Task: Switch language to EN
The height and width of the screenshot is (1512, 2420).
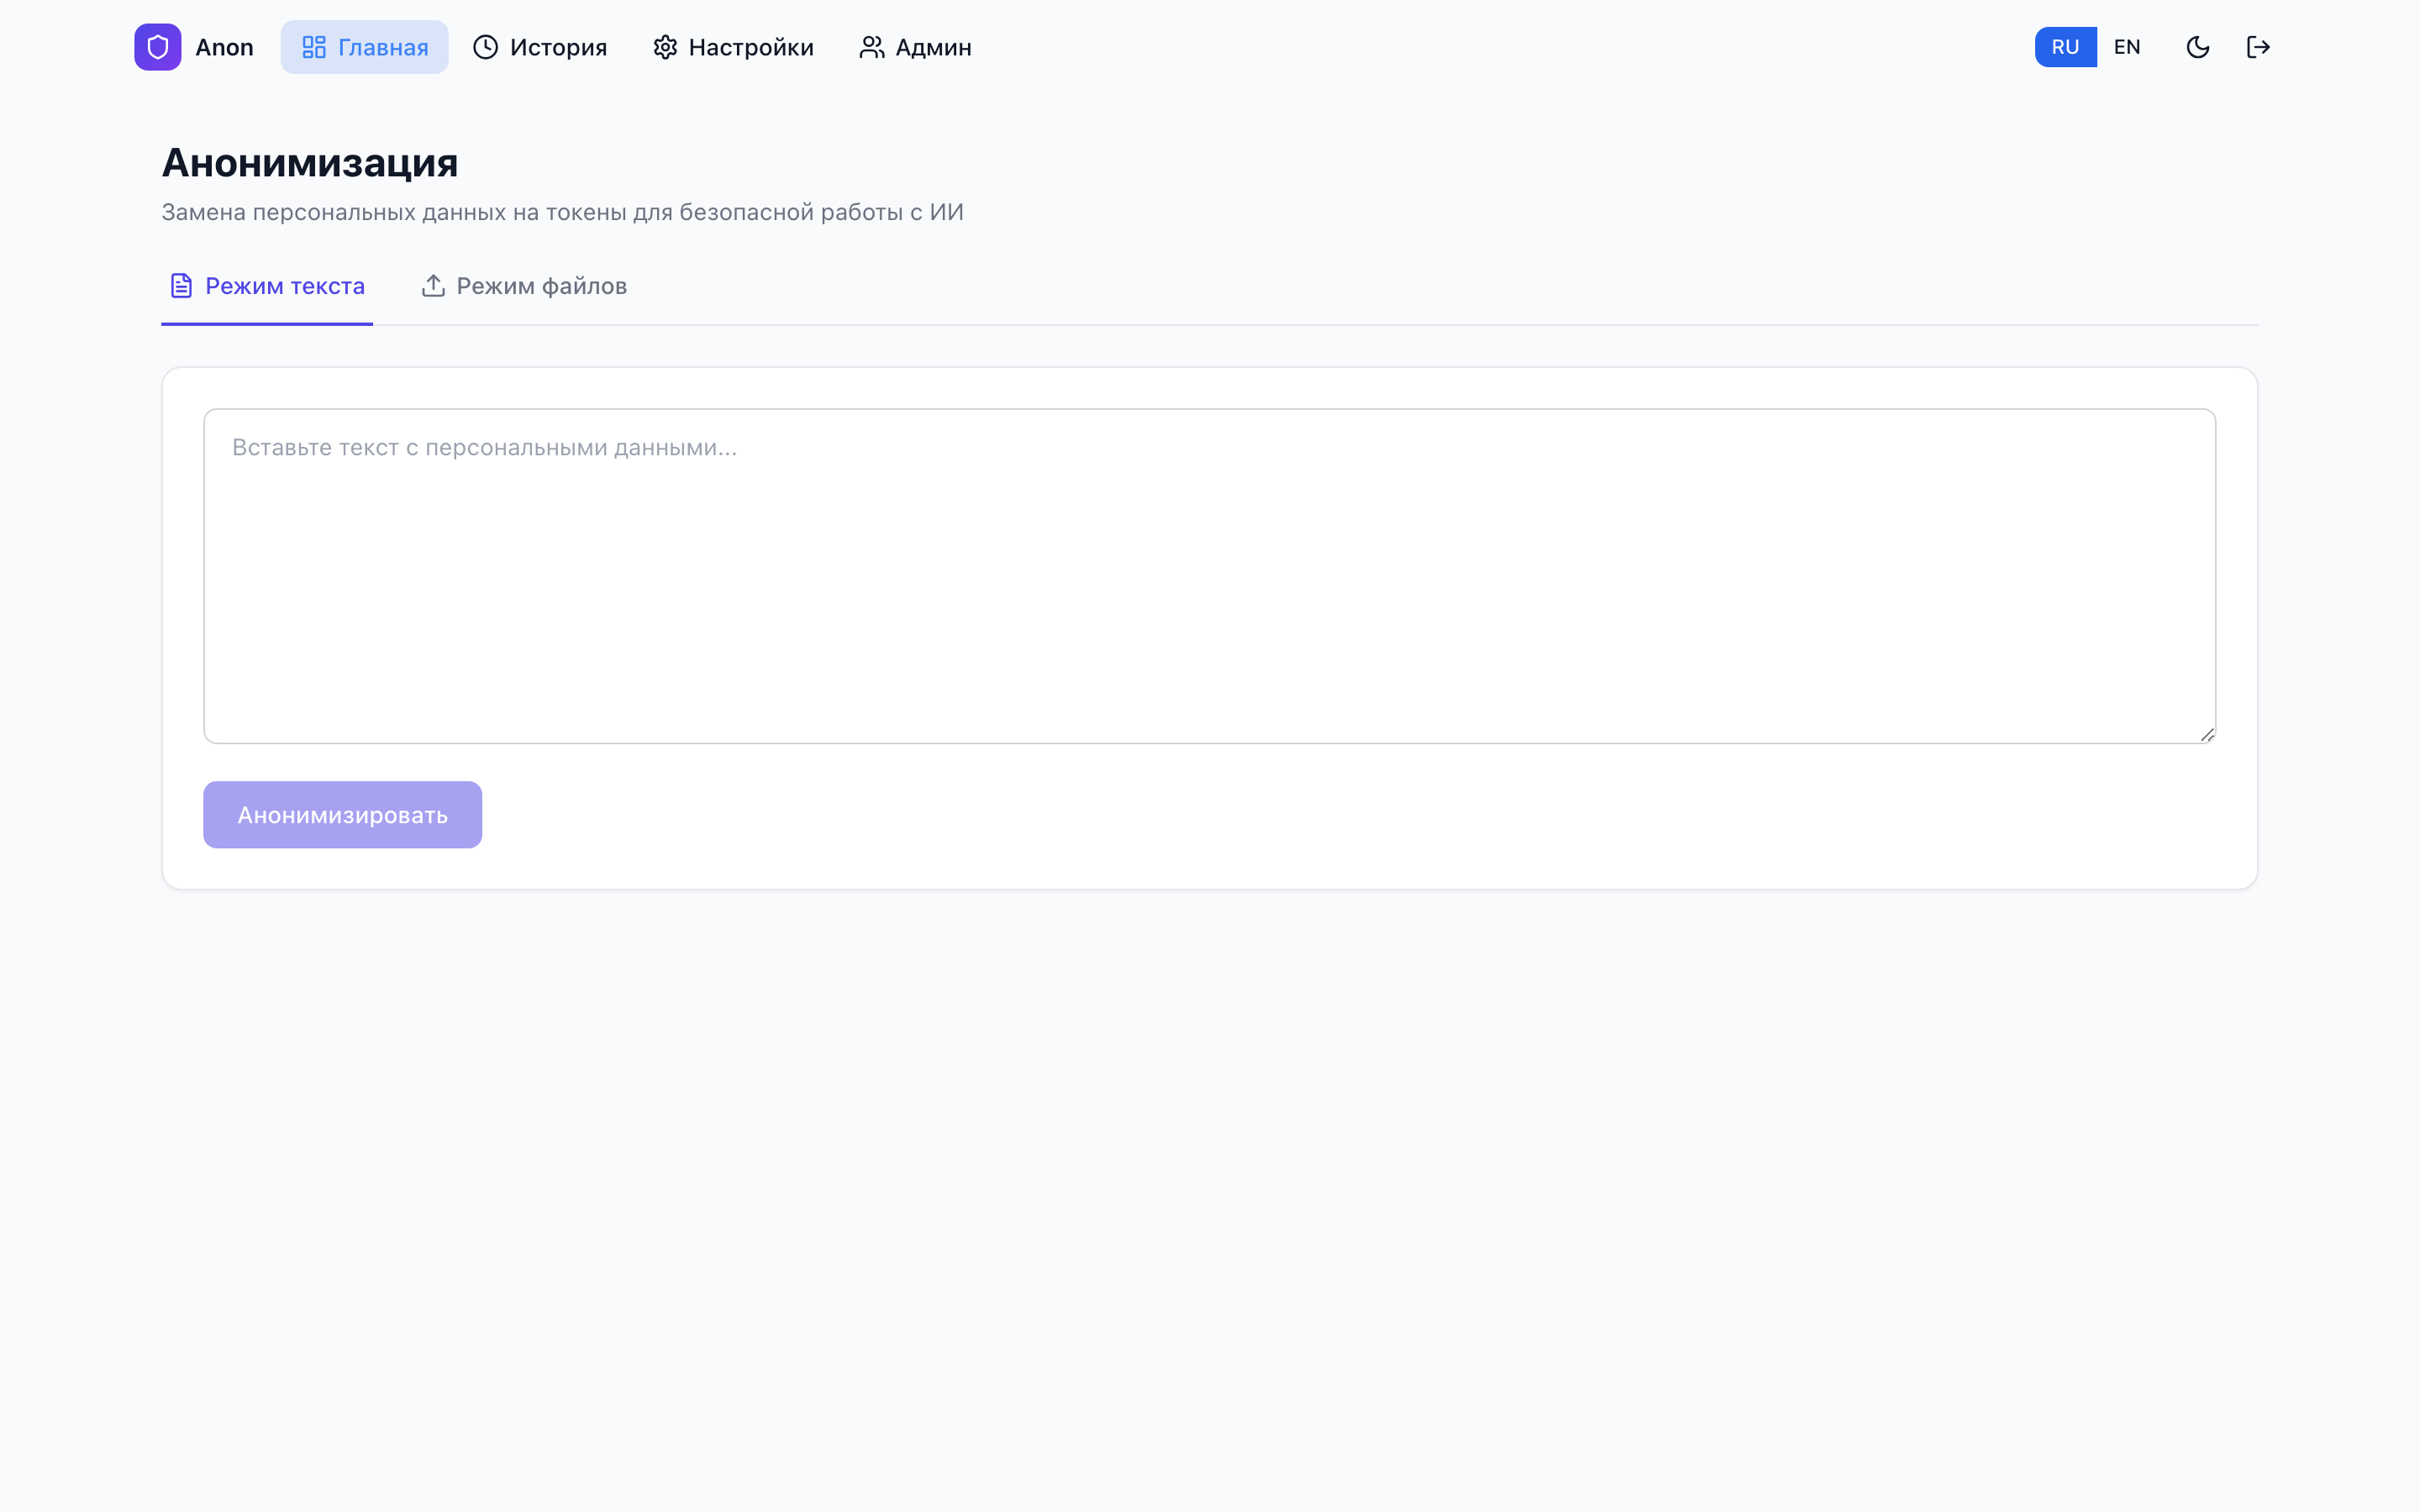Action: click(2127, 47)
